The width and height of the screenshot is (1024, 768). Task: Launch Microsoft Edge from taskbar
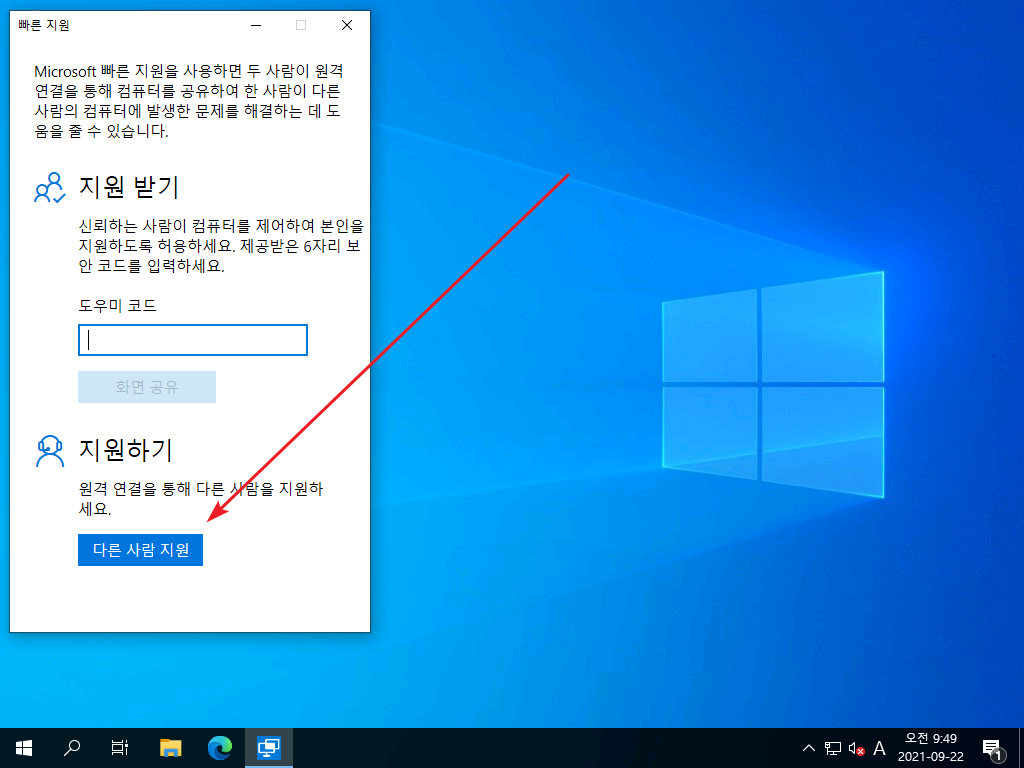point(219,748)
